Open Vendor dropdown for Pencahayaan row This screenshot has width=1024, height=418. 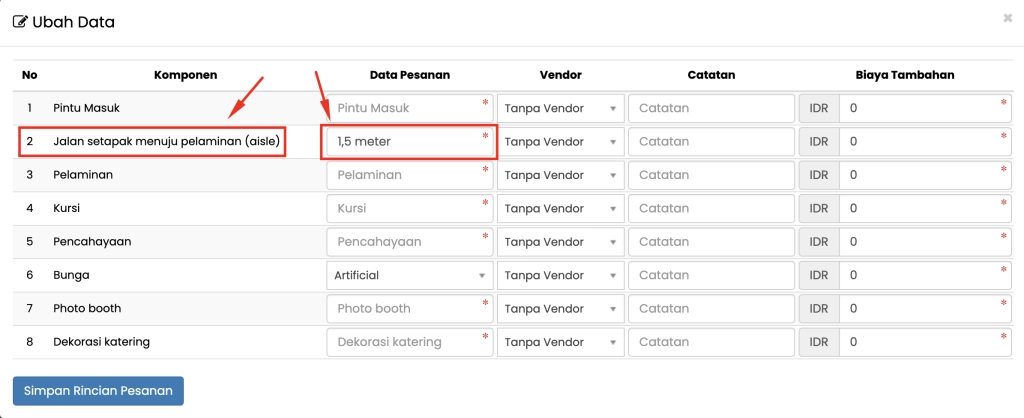(x=560, y=241)
